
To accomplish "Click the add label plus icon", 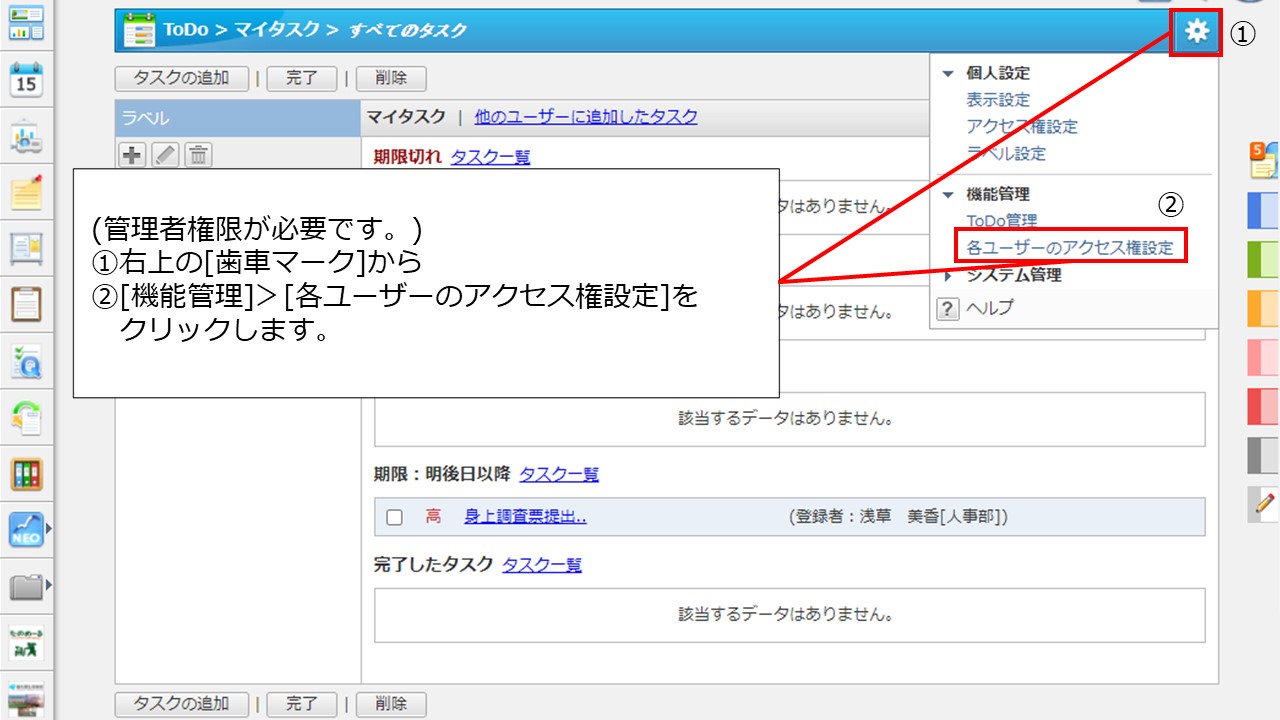I will tap(132, 154).
